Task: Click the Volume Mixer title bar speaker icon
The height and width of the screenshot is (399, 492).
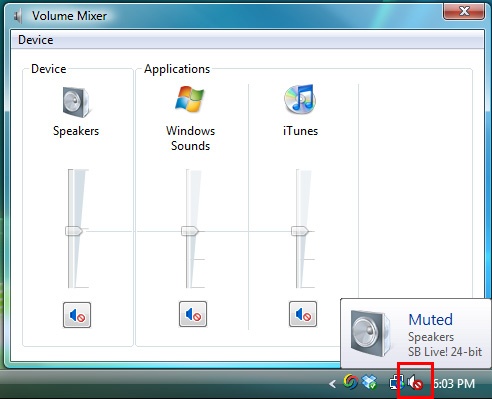Action: (x=18, y=16)
